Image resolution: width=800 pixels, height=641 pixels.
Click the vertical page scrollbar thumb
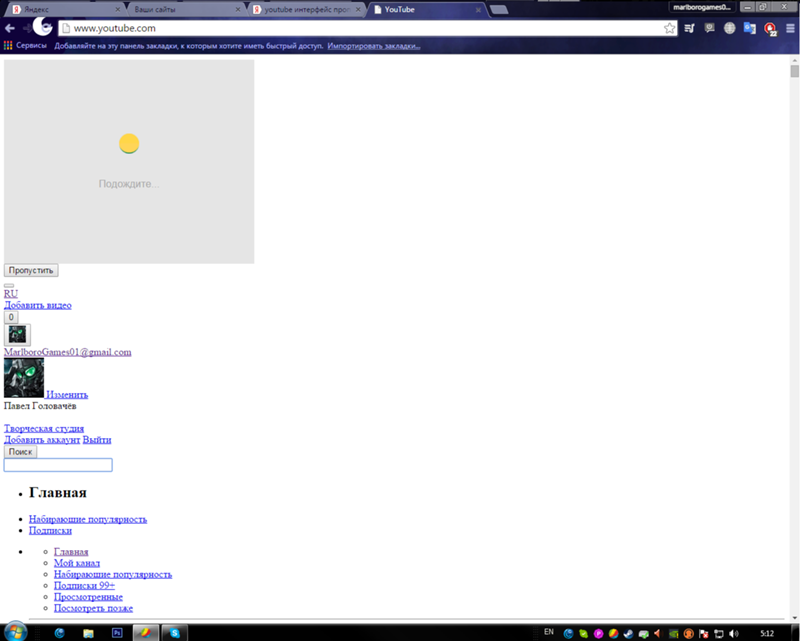(794, 71)
